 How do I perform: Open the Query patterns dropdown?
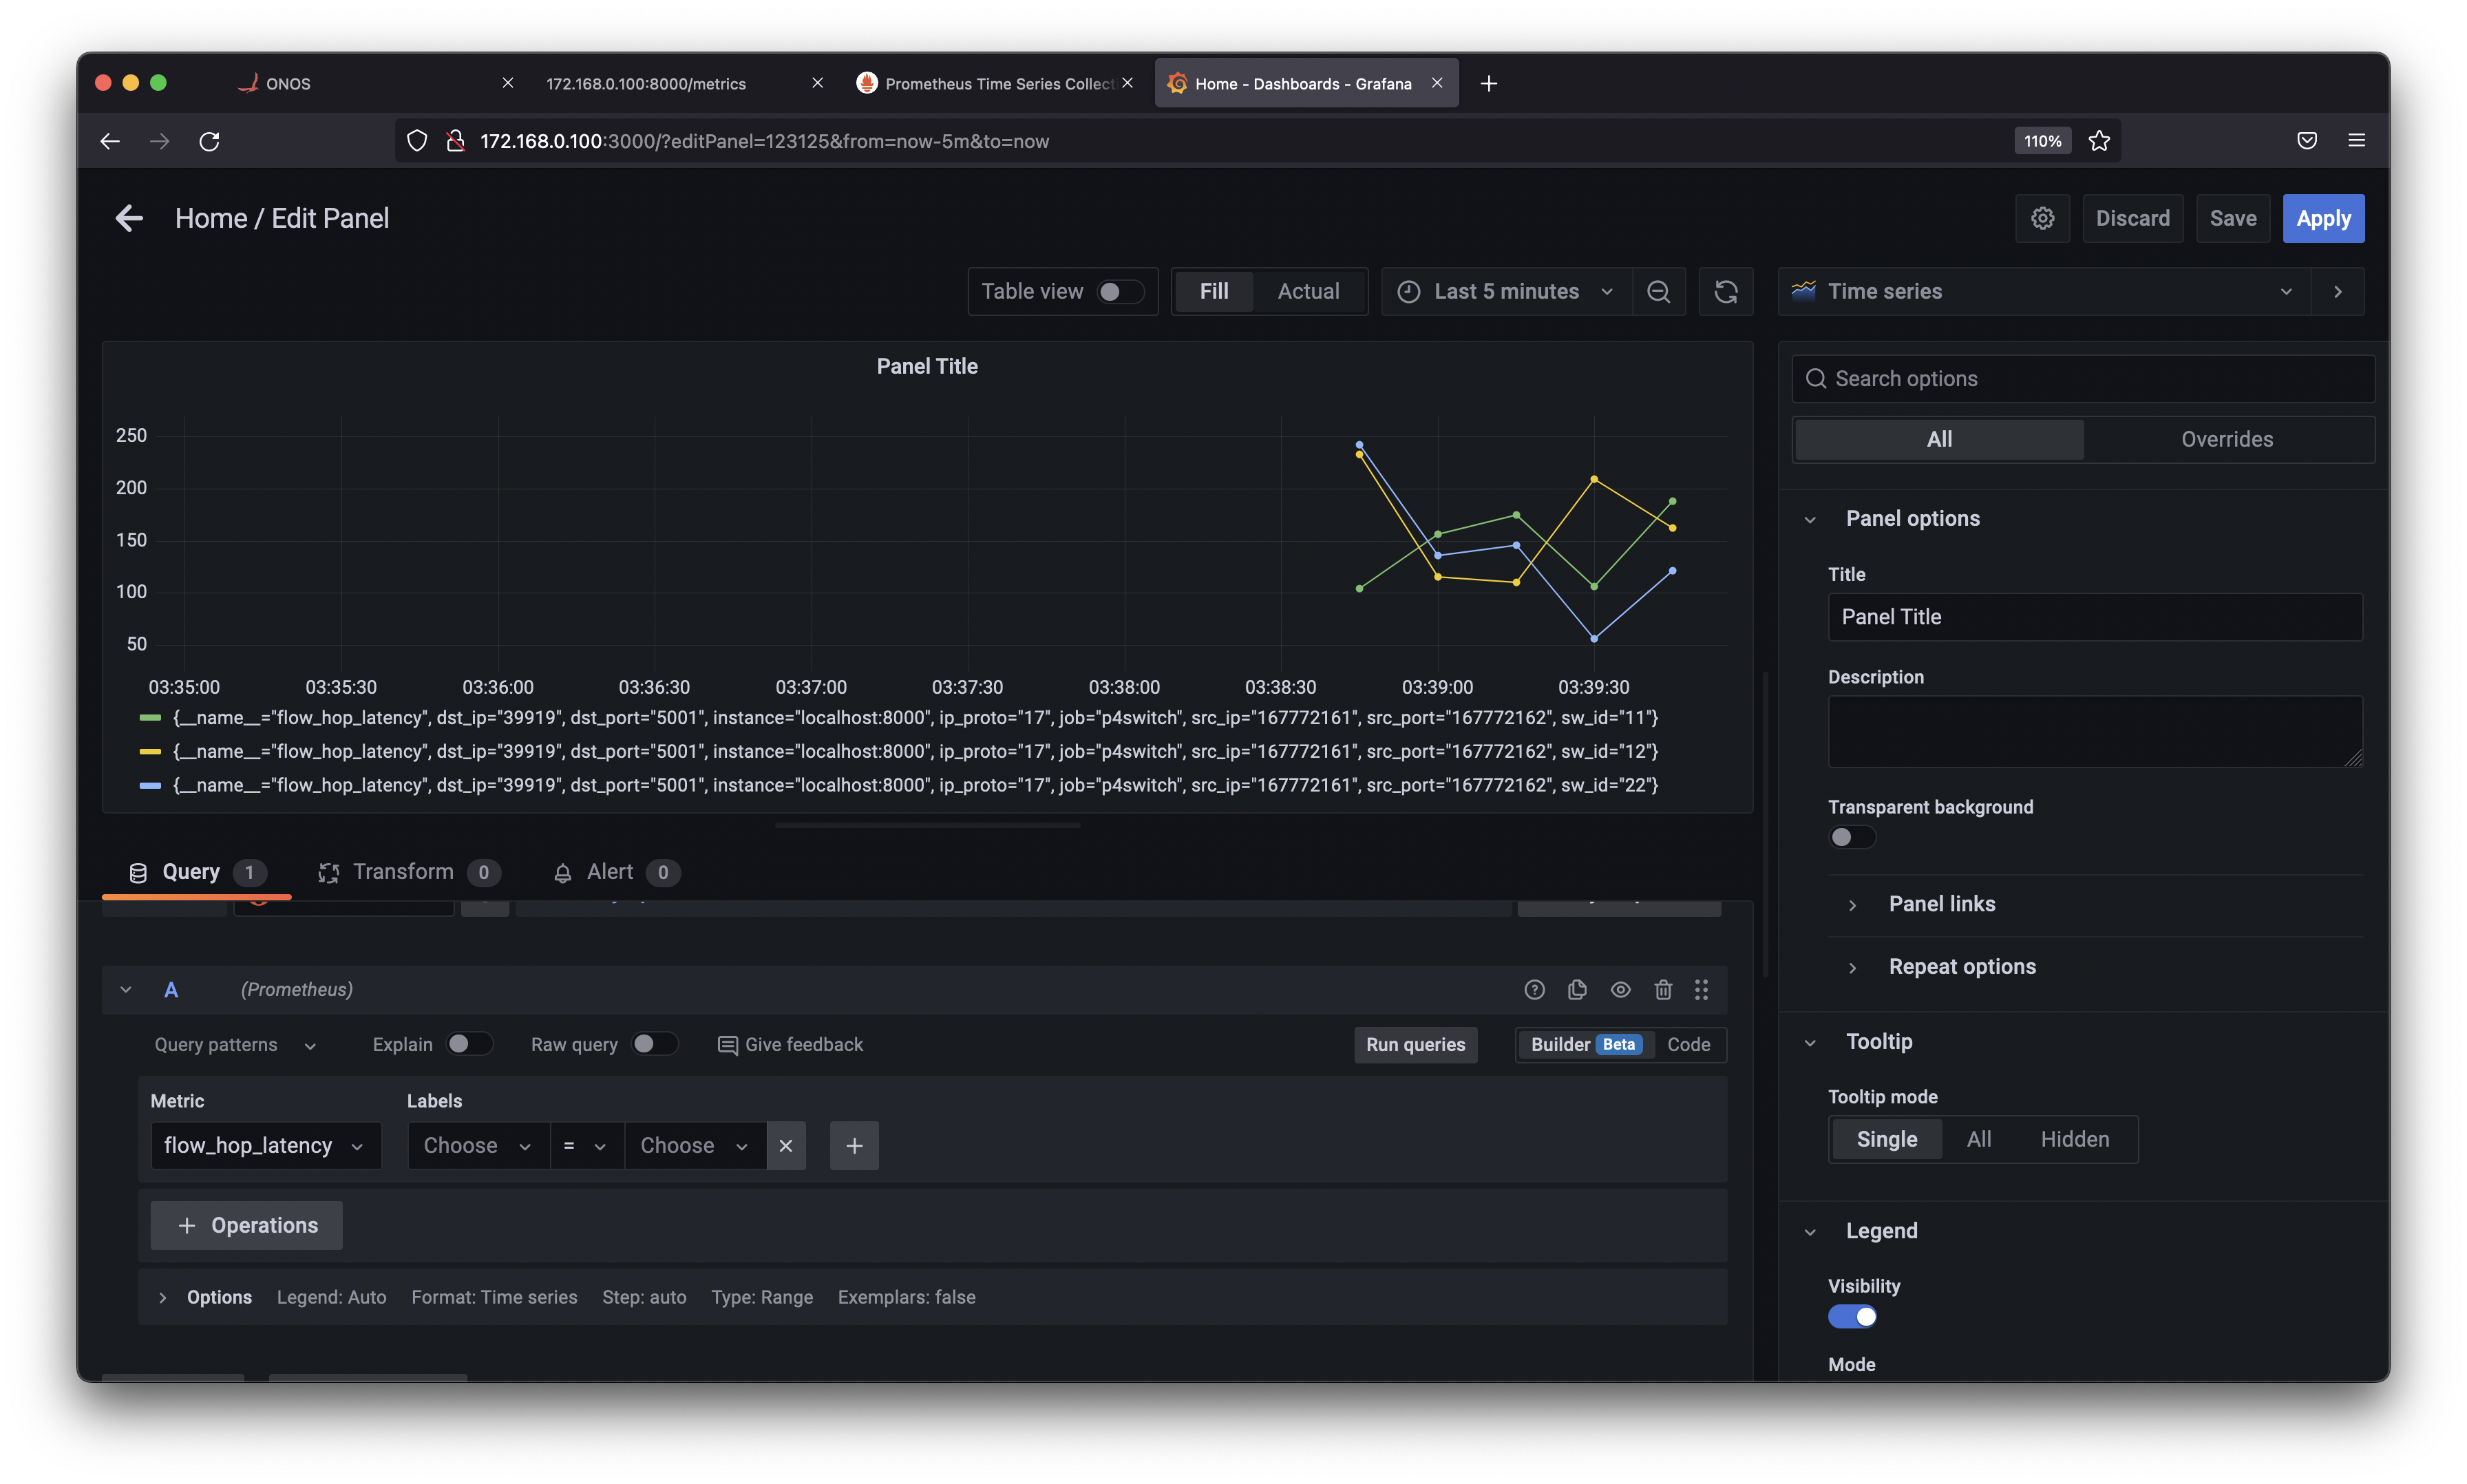click(235, 1045)
